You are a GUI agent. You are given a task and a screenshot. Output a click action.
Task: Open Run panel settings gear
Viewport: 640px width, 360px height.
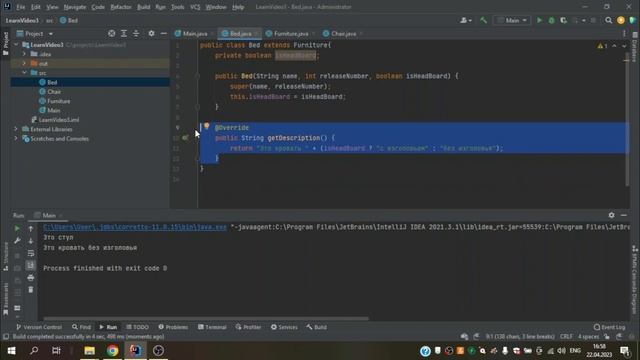point(611,215)
